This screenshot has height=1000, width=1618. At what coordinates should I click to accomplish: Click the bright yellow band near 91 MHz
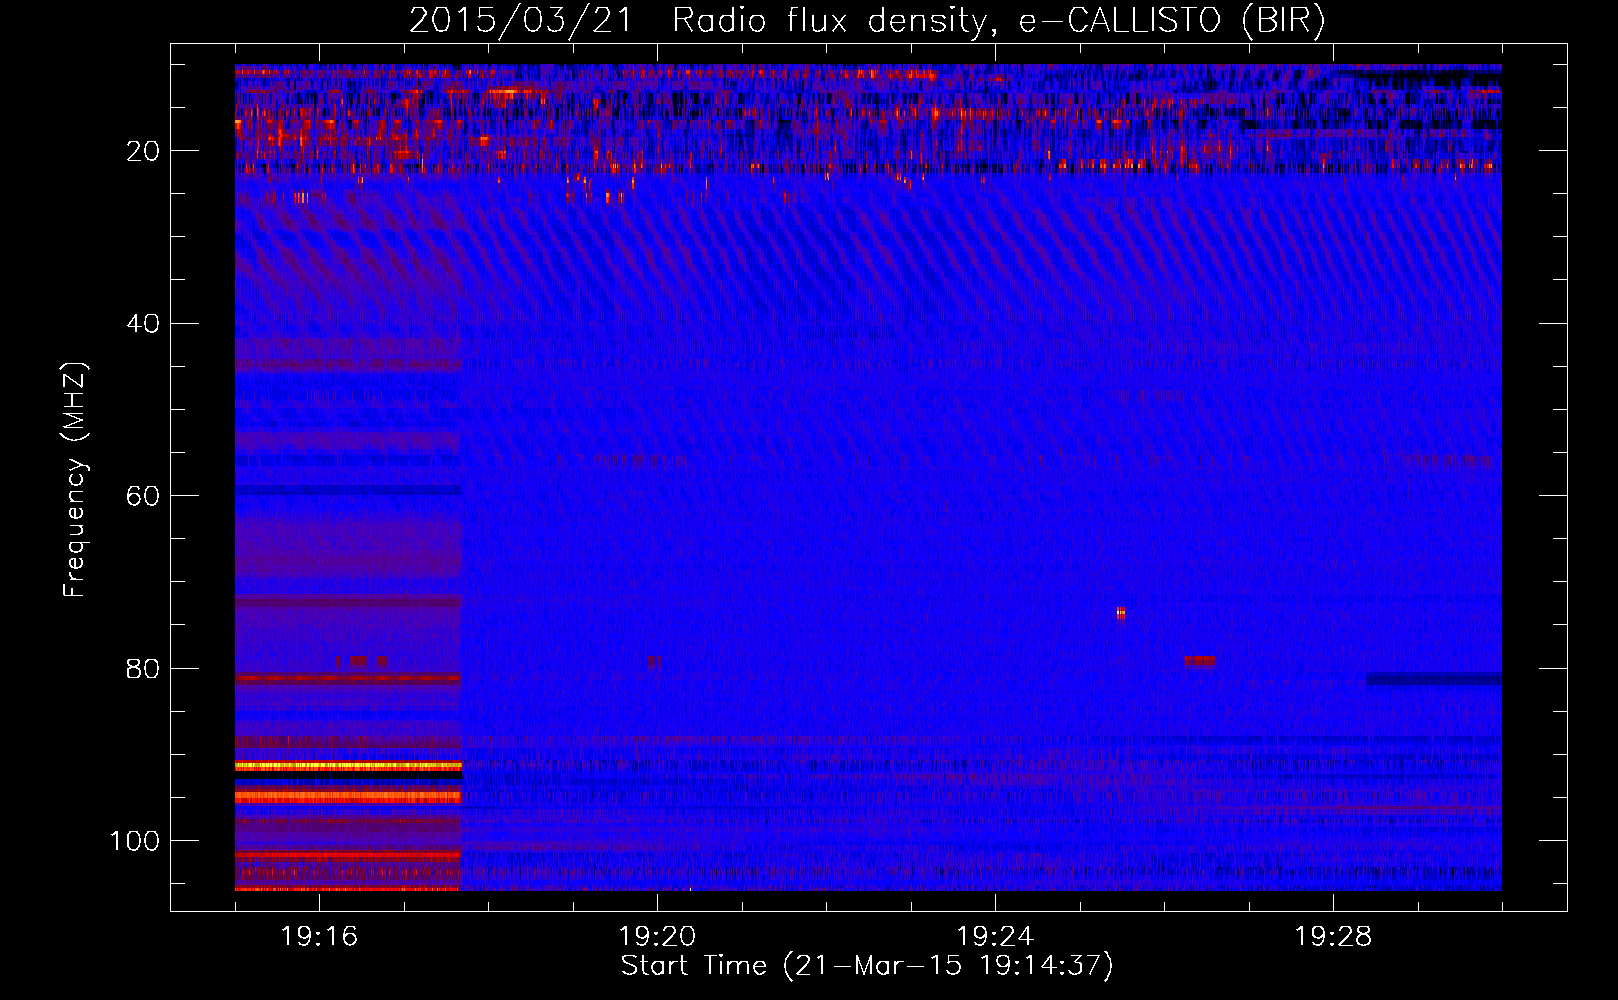click(348, 766)
